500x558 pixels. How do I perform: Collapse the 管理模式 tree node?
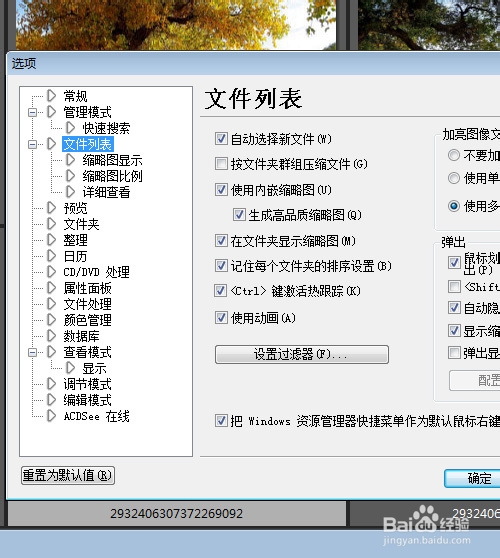pyautogui.click(x=32, y=112)
